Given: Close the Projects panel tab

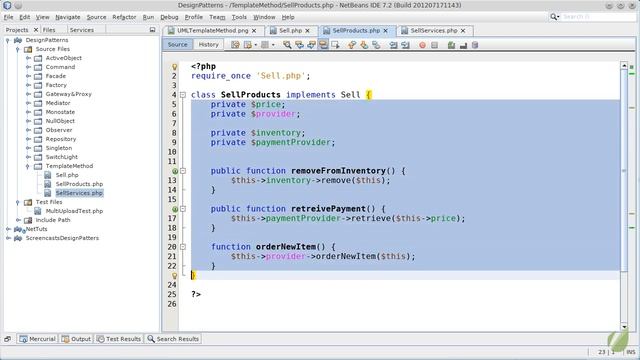Looking at the screenshot, I should [36, 30].
